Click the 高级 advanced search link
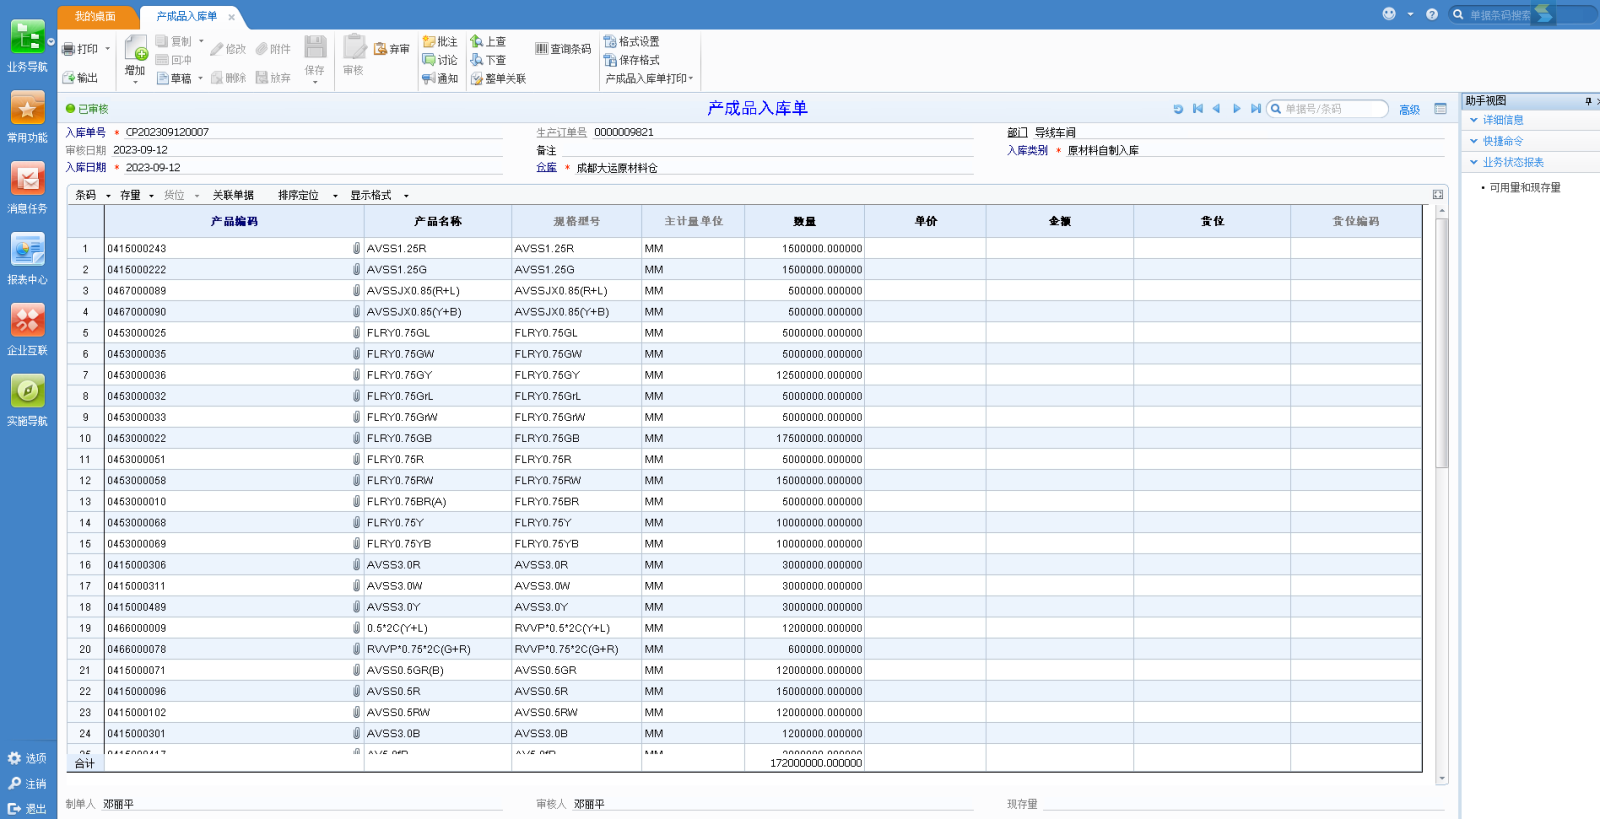The image size is (1600, 819). [x=1409, y=110]
